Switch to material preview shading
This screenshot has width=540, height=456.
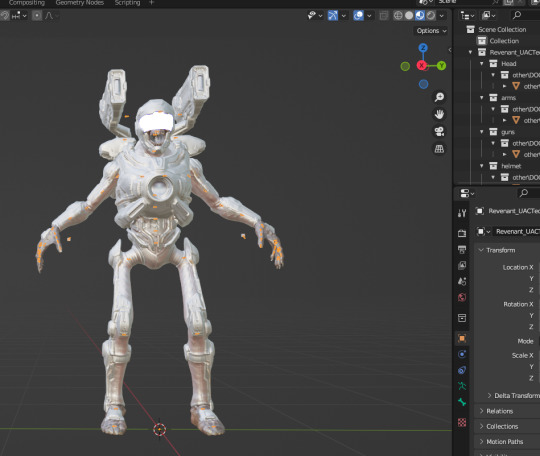click(420, 15)
